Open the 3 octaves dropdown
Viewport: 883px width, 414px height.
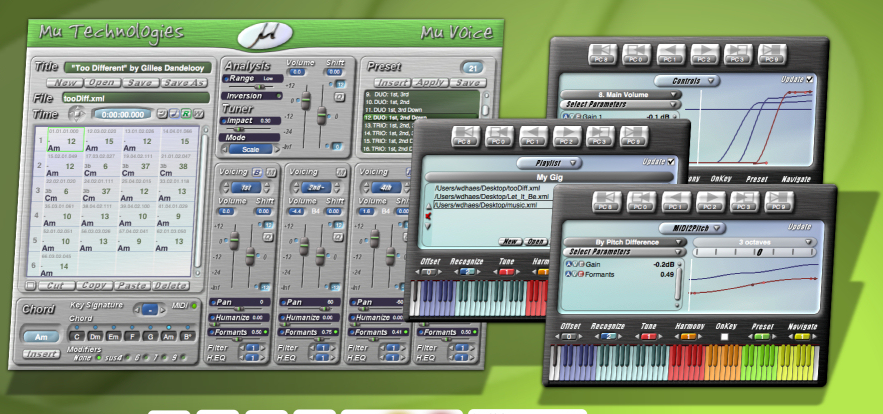pos(755,242)
